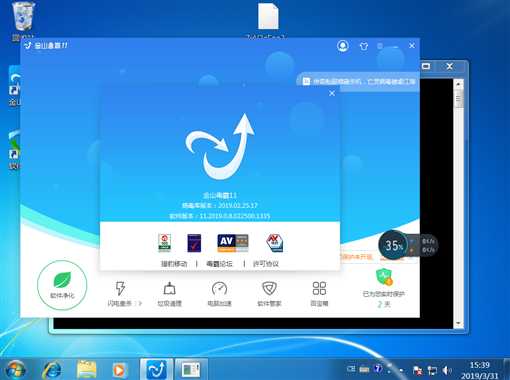The width and height of the screenshot is (510, 380).
Task: Open the Recycle Bin on desktop
Action: click(x=23, y=20)
